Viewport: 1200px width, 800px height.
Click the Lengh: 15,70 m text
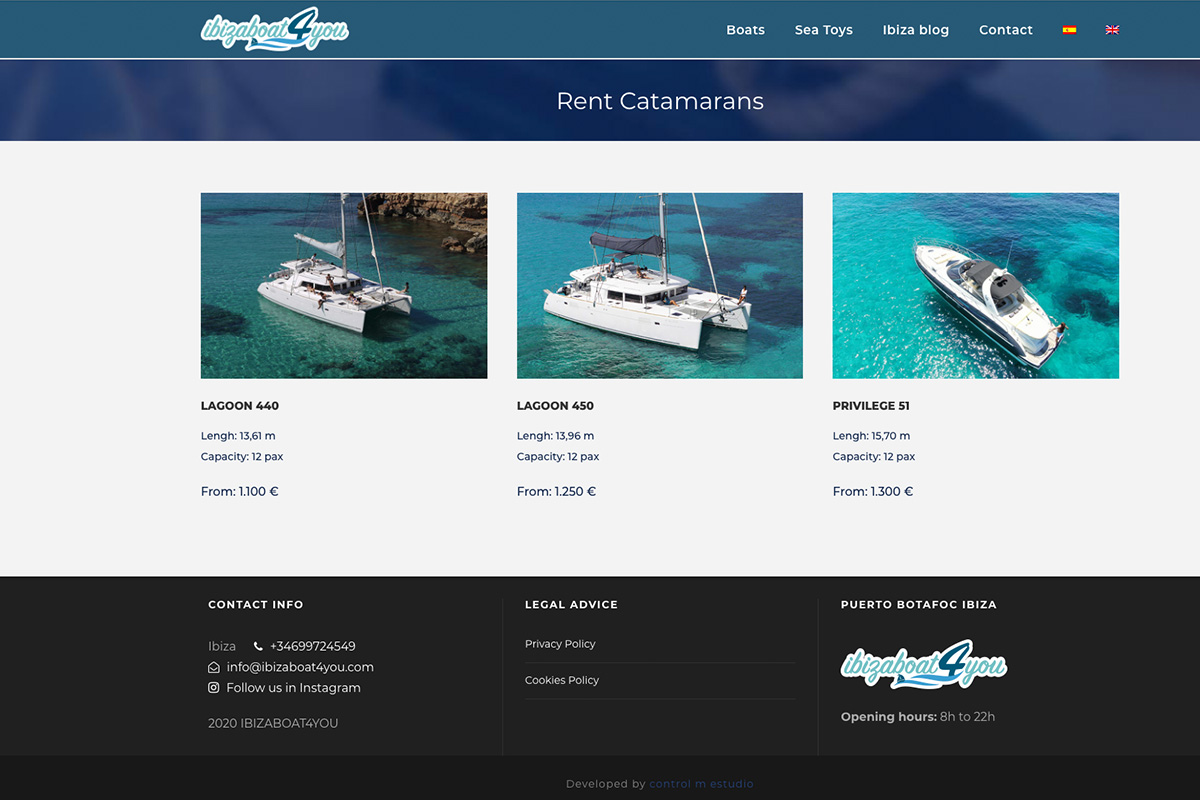pos(871,436)
